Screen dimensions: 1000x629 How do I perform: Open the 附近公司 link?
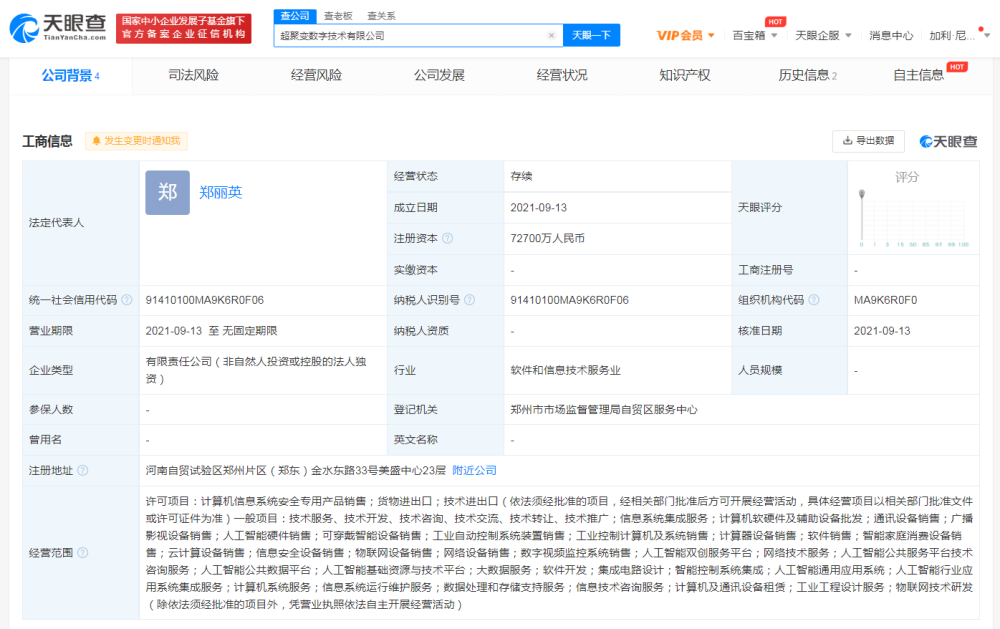474,471
